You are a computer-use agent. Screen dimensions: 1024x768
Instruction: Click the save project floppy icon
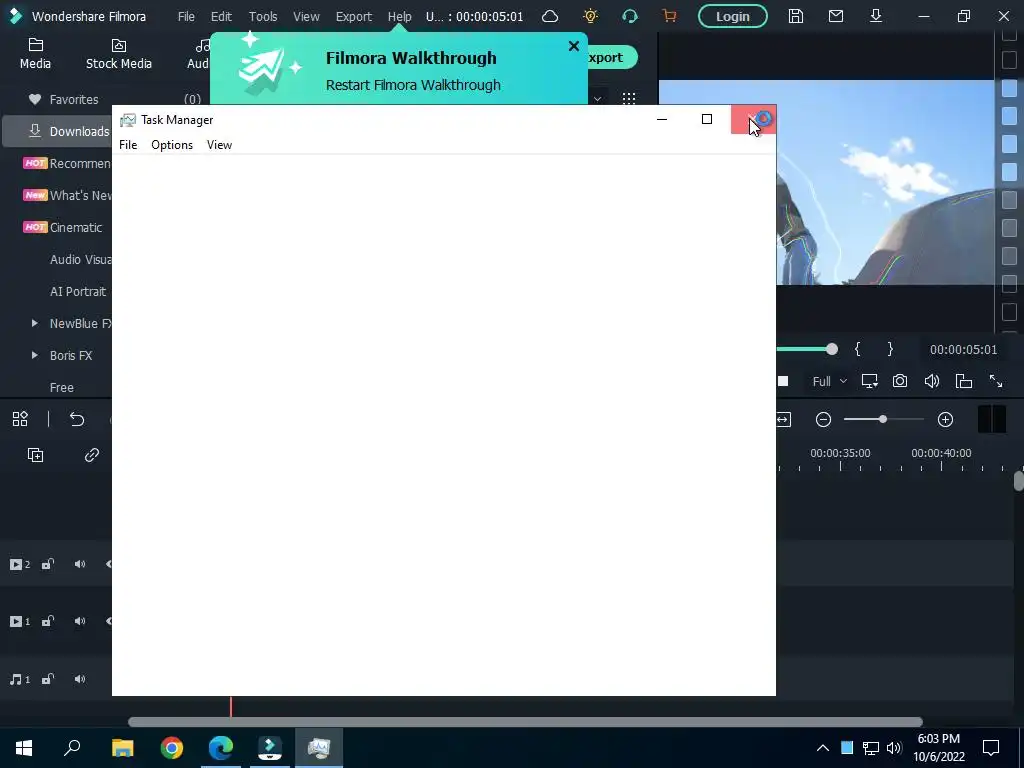pyautogui.click(x=795, y=16)
